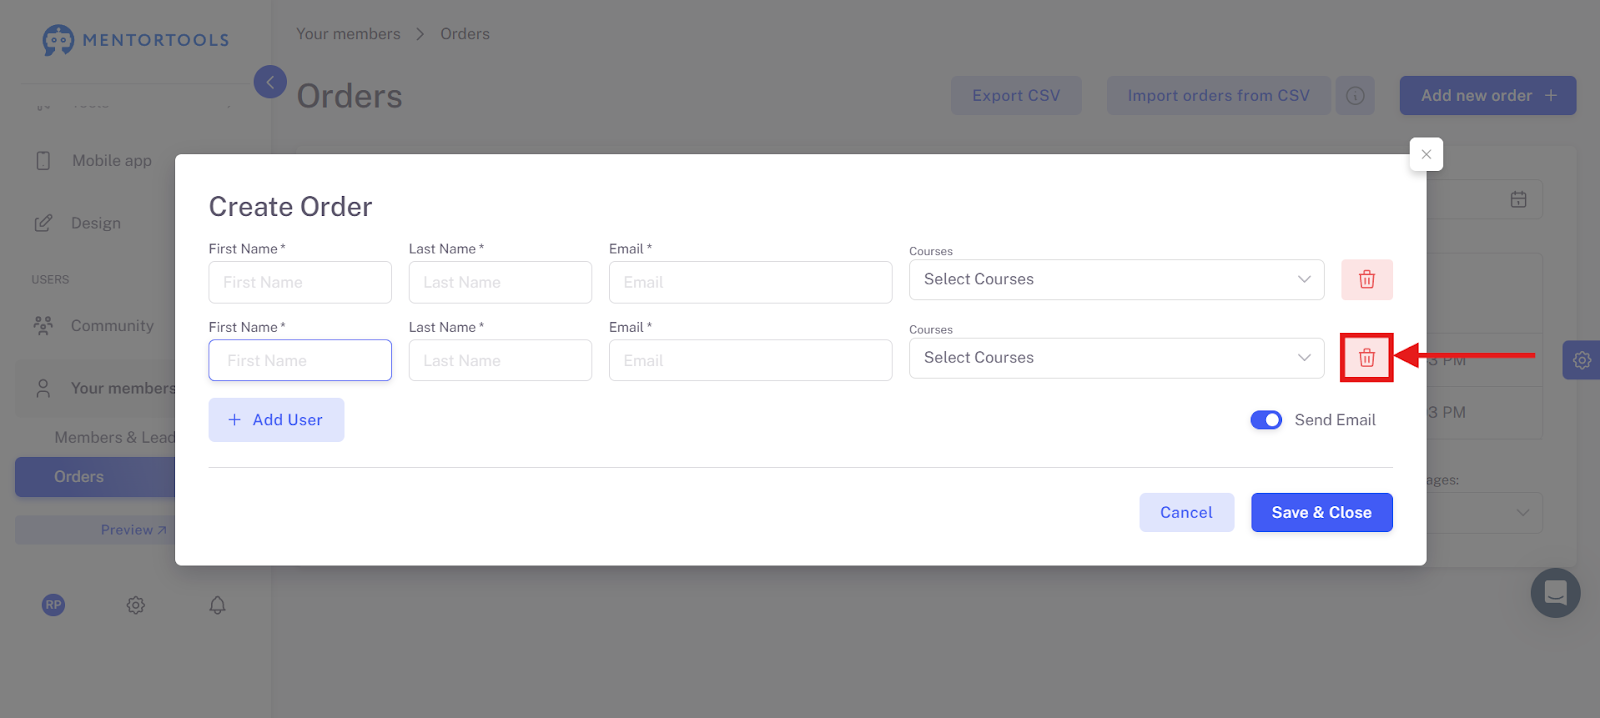Focus the first row Last Name field
The width and height of the screenshot is (1600, 718).
500,282
